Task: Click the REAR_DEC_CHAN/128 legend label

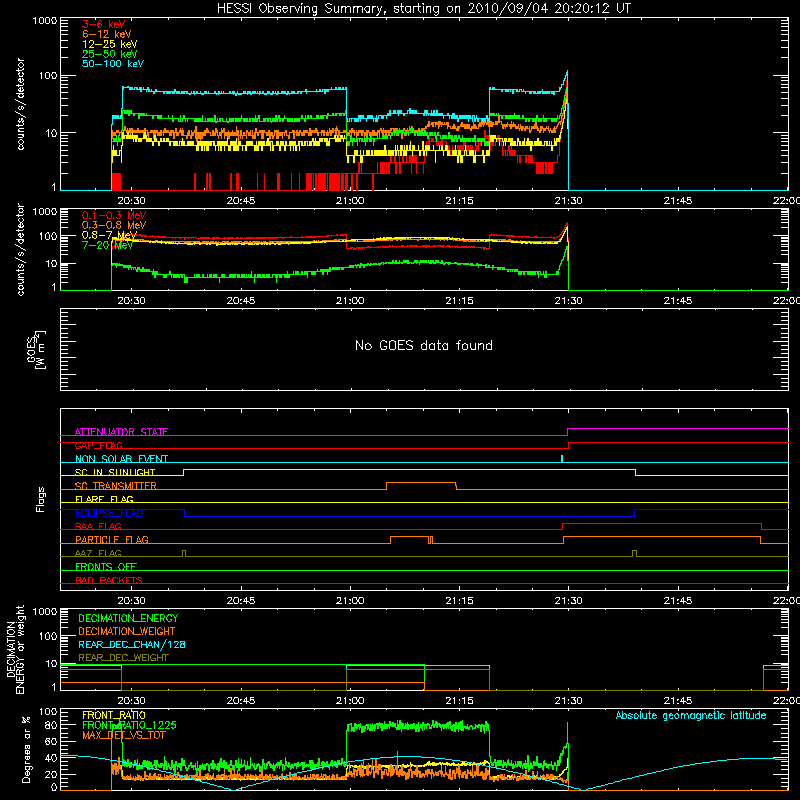Action: click(x=132, y=644)
